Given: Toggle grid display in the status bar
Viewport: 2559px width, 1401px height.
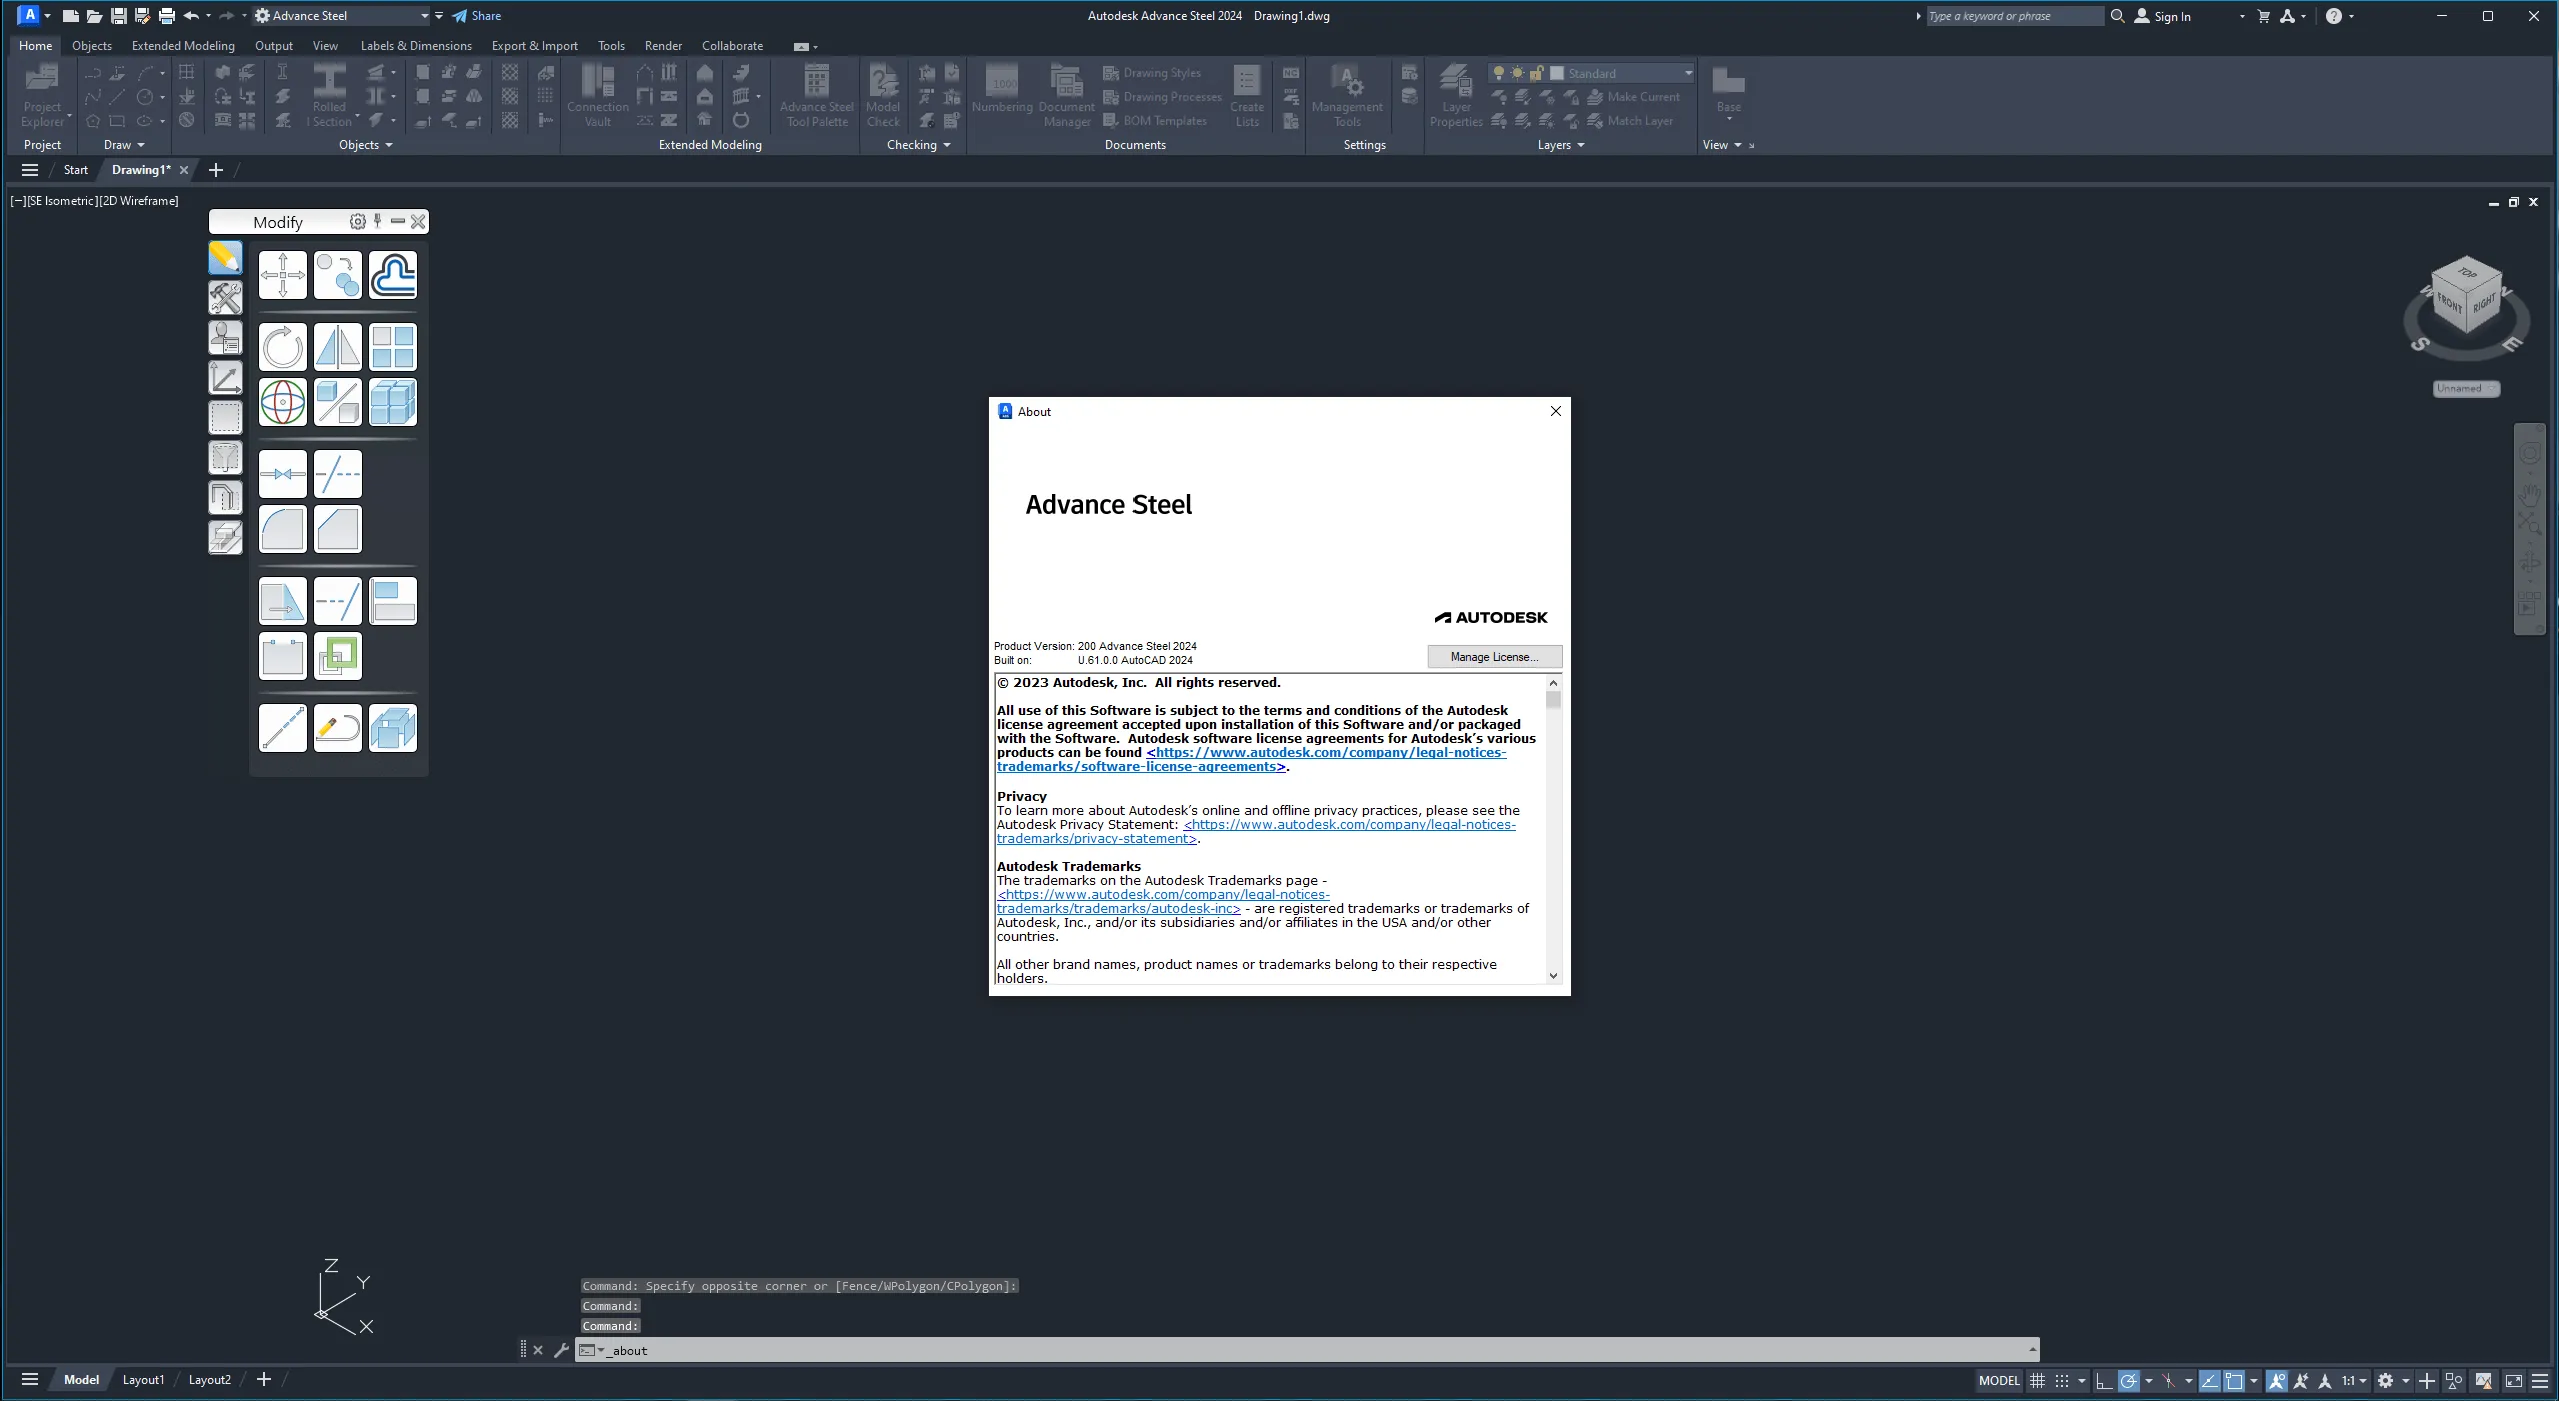Looking at the screenshot, I should pyautogui.click(x=2037, y=1380).
